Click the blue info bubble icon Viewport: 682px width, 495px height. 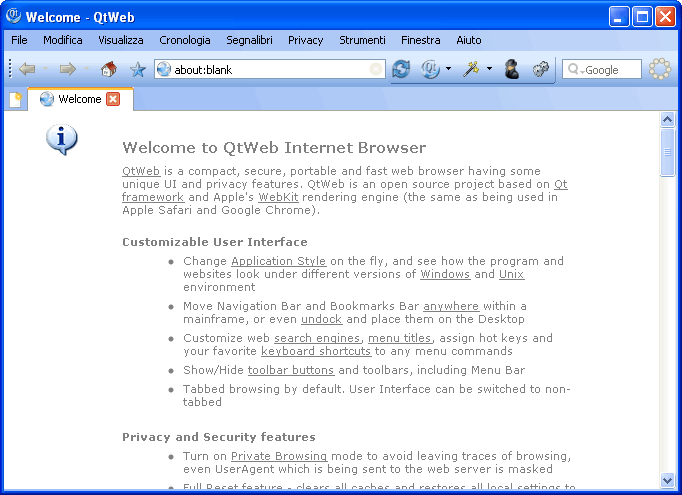pyautogui.click(x=62, y=140)
